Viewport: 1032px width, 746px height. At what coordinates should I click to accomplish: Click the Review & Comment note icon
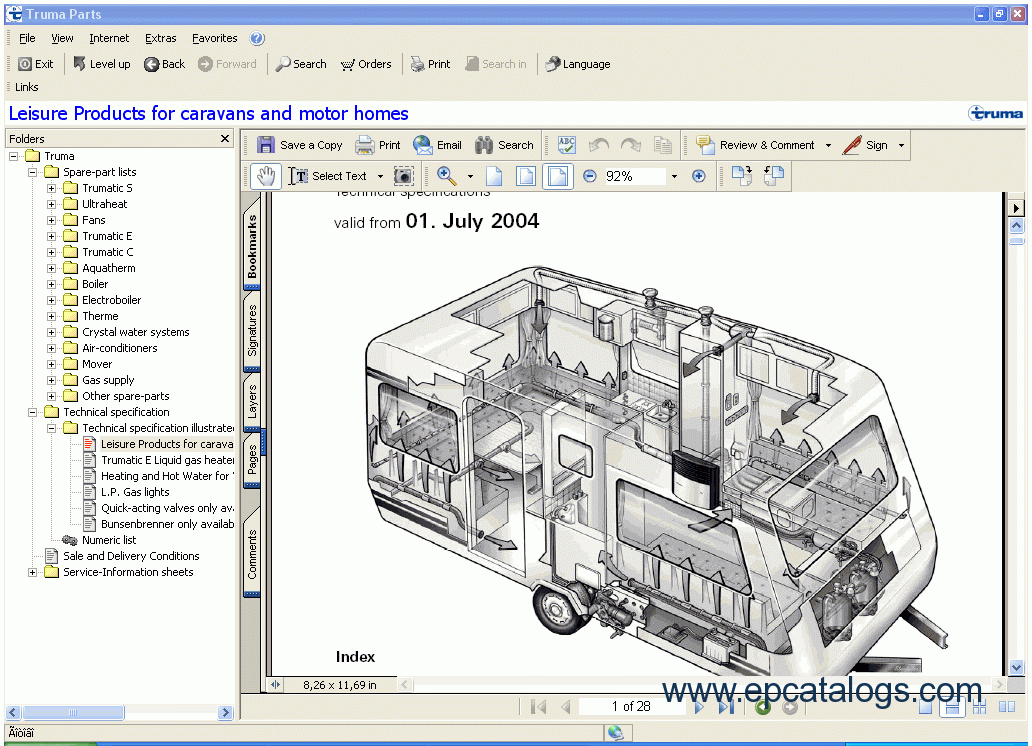706,145
